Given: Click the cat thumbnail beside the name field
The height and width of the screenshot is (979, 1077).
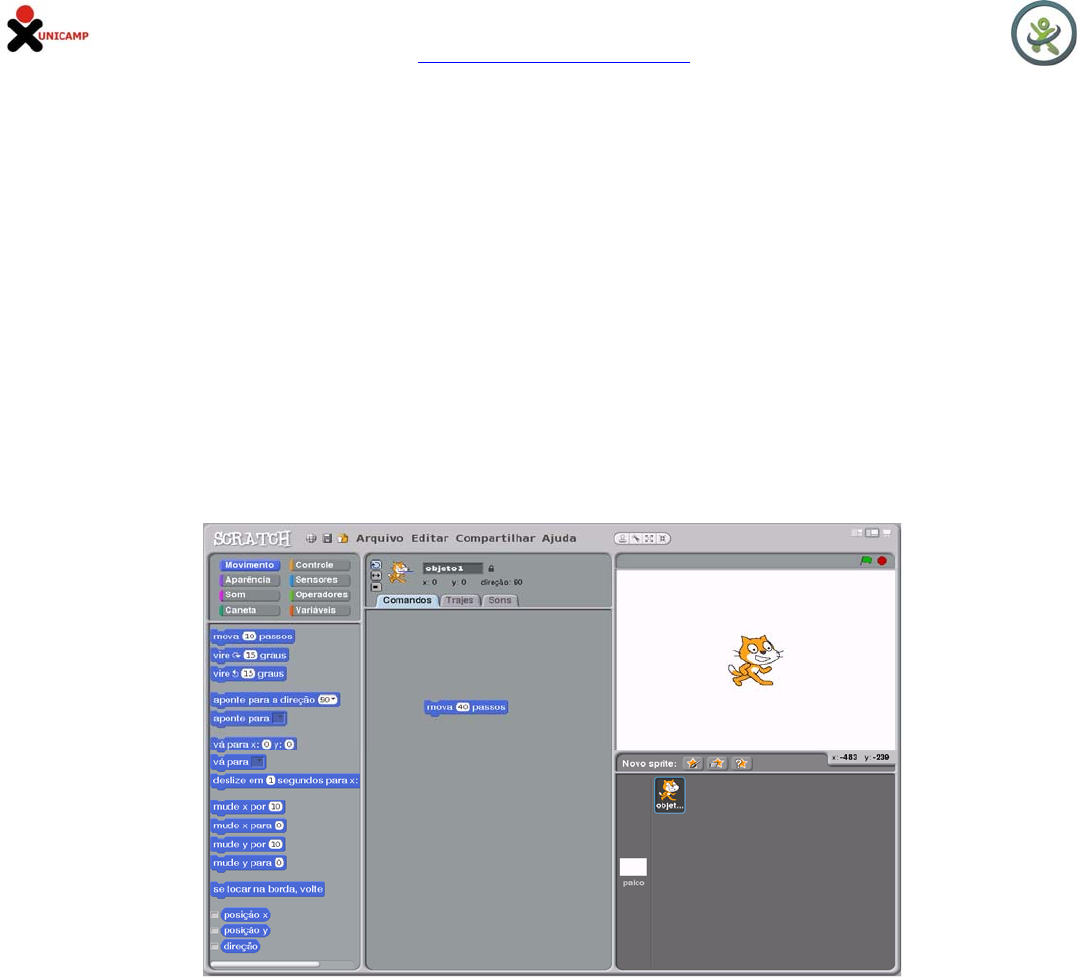Looking at the screenshot, I should coord(399,572).
